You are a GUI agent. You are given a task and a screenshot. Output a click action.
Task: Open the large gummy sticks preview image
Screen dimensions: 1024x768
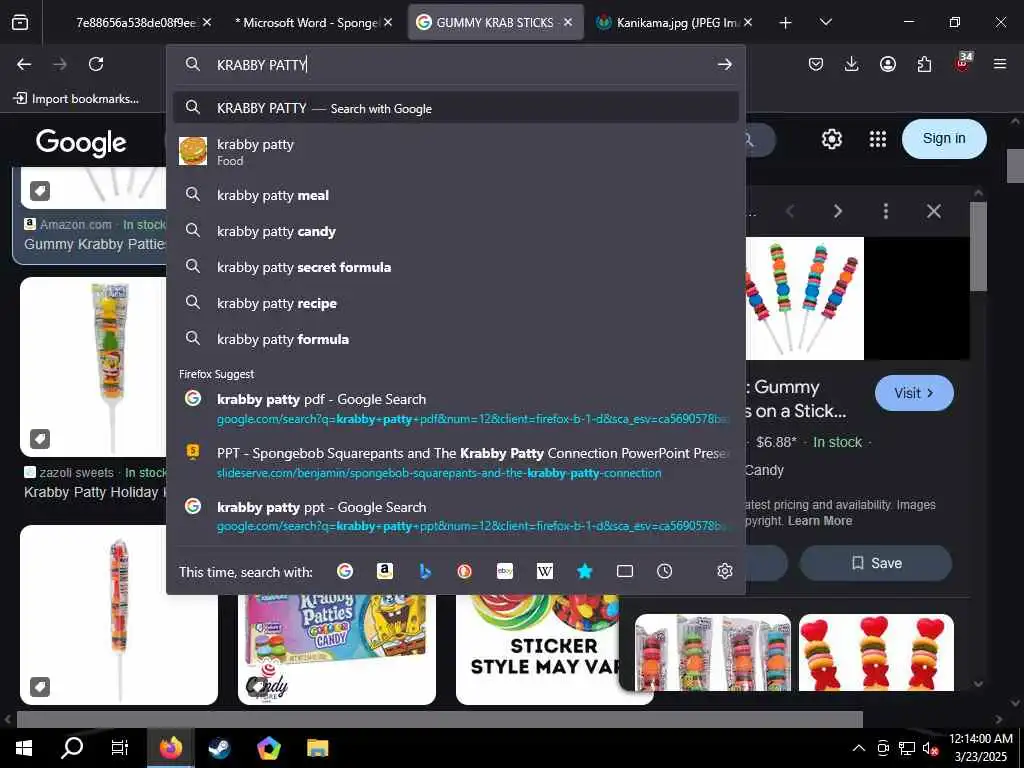[x=805, y=298]
